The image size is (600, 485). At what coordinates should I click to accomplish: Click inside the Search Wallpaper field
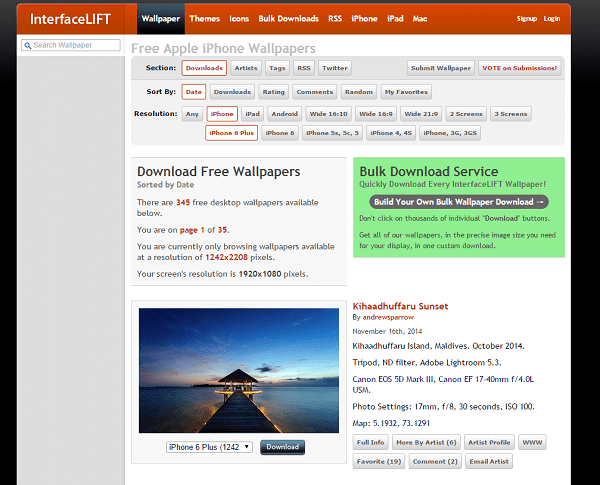(71, 45)
